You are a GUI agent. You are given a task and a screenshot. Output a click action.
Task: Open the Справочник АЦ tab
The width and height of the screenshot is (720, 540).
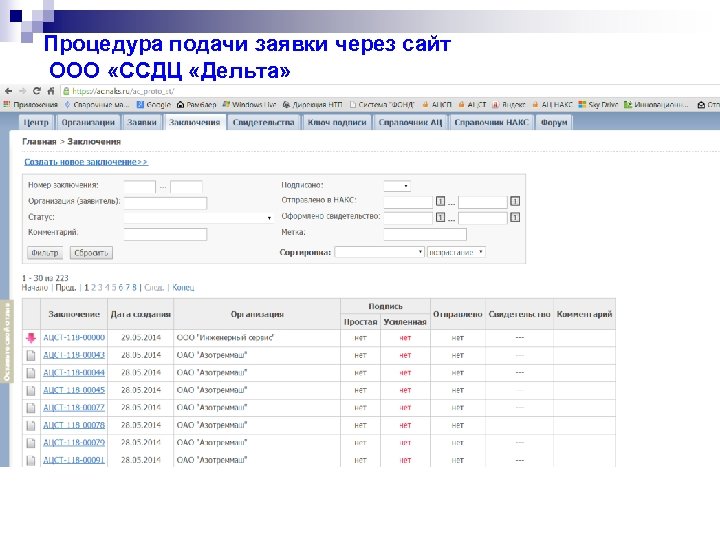tap(410, 123)
